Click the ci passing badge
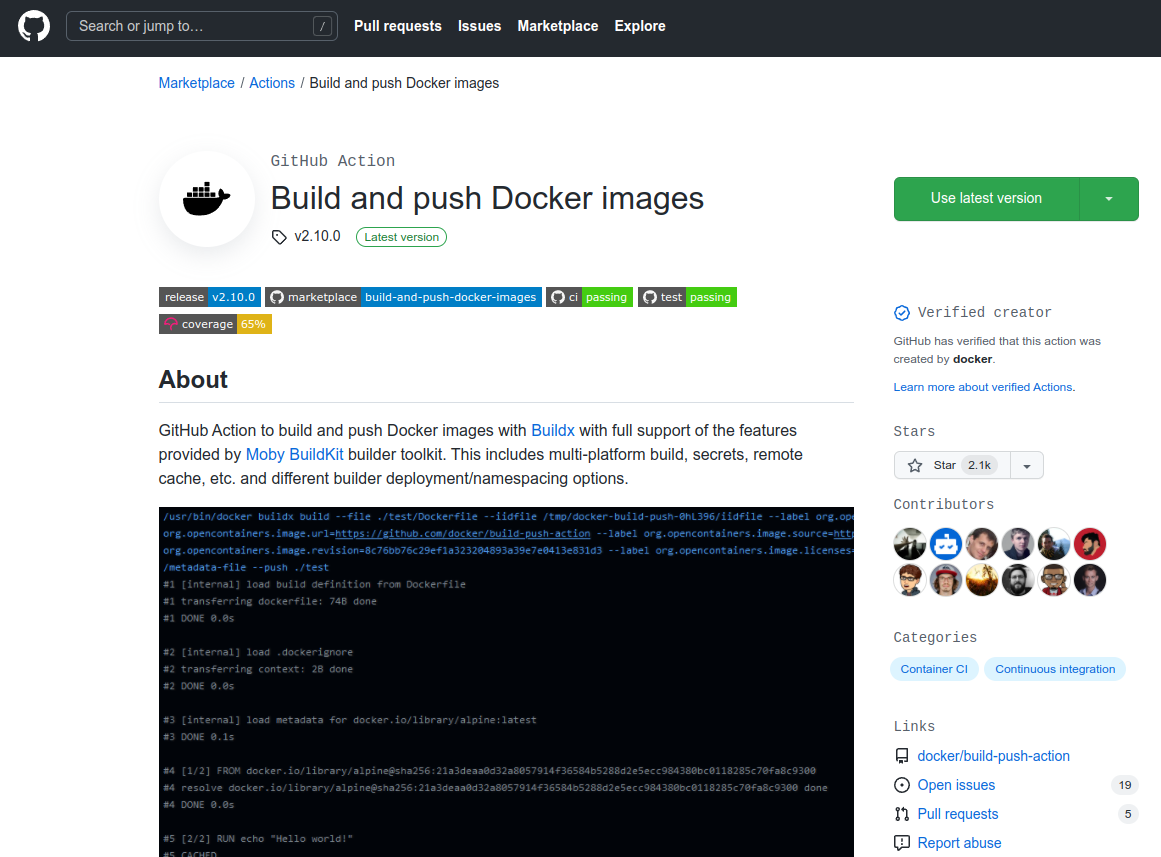This screenshot has height=857, width=1161. (x=589, y=297)
